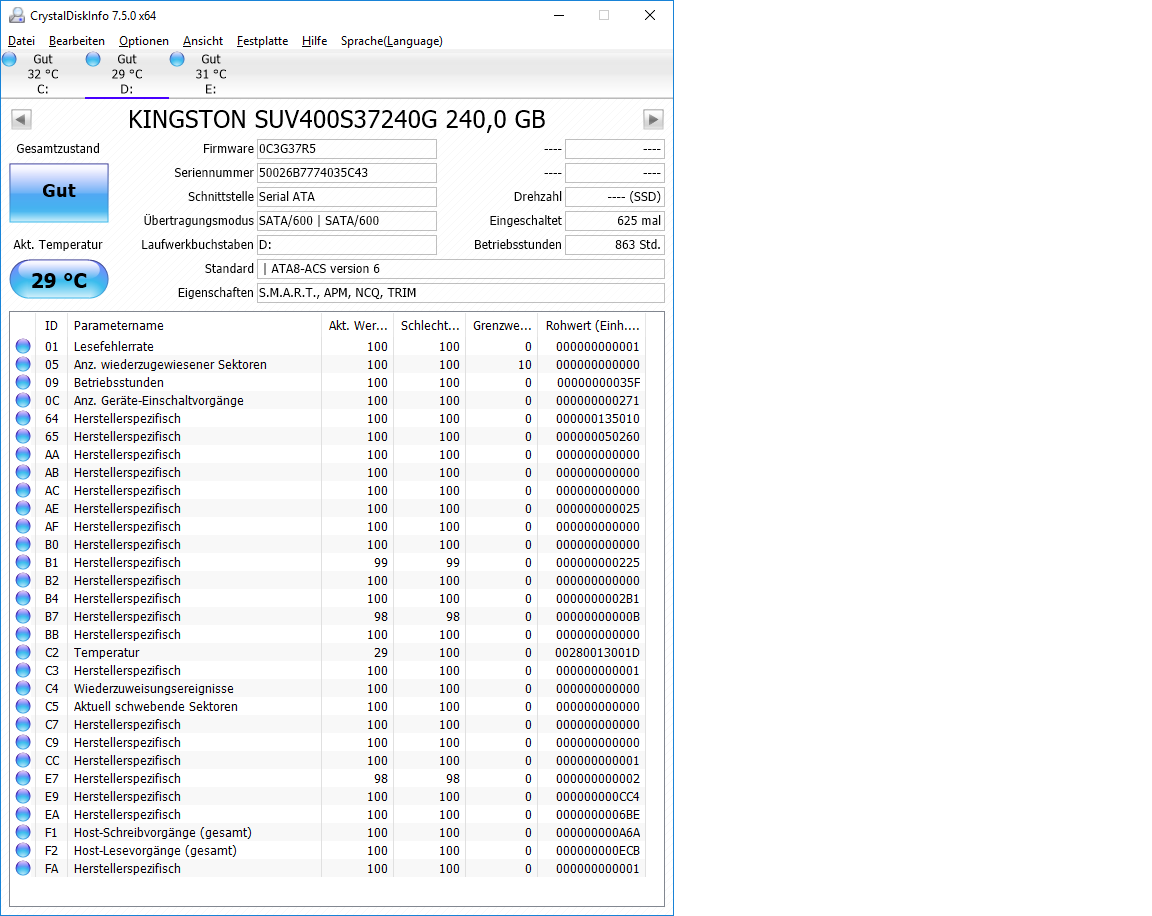Click the Rohwert column header
1152x916 pixels.
[x=592, y=325]
